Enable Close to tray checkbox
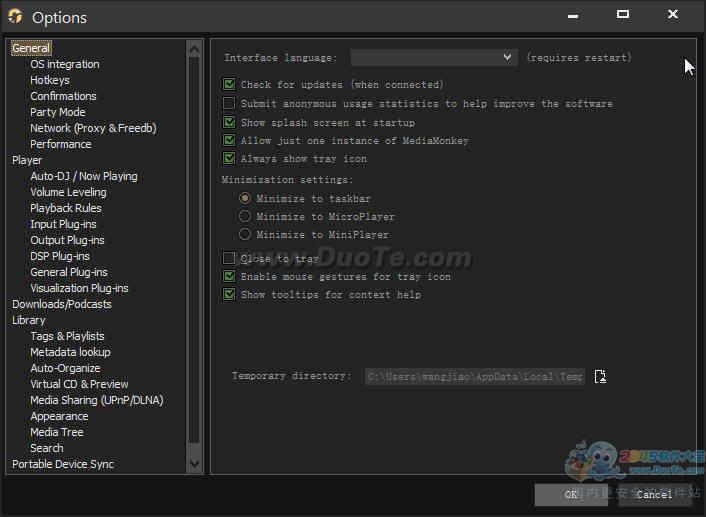Viewport: 706px width, 517px height. (229, 258)
